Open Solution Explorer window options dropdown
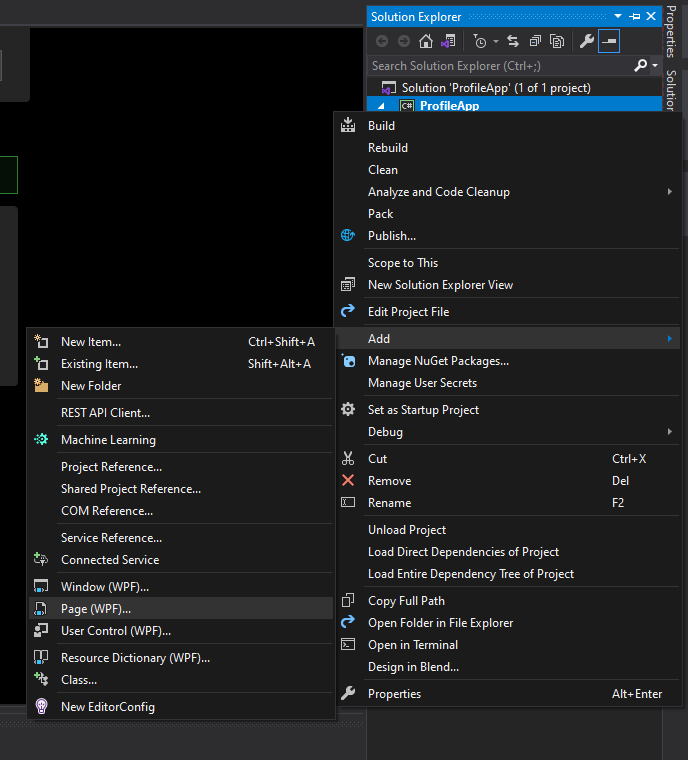688x760 pixels. pos(618,16)
